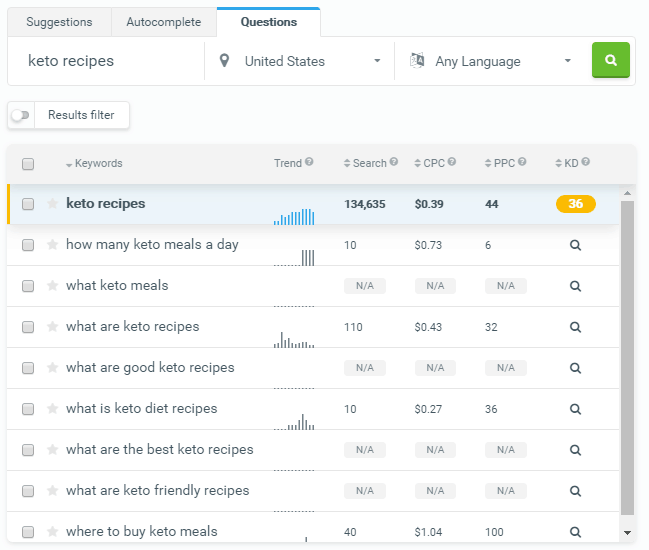Star the 'how many keto meals a day' keyword
Screen dimensions: 649x550
point(52,245)
